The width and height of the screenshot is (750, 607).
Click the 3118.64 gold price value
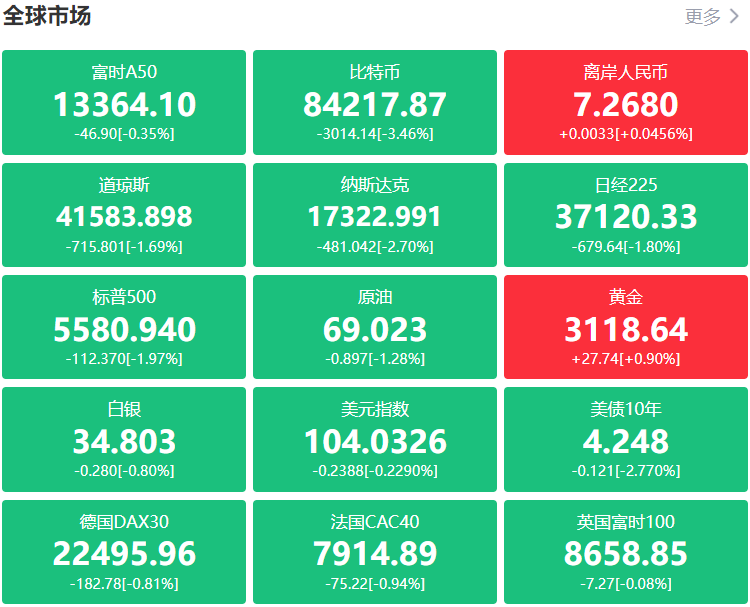(x=626, y=330)
